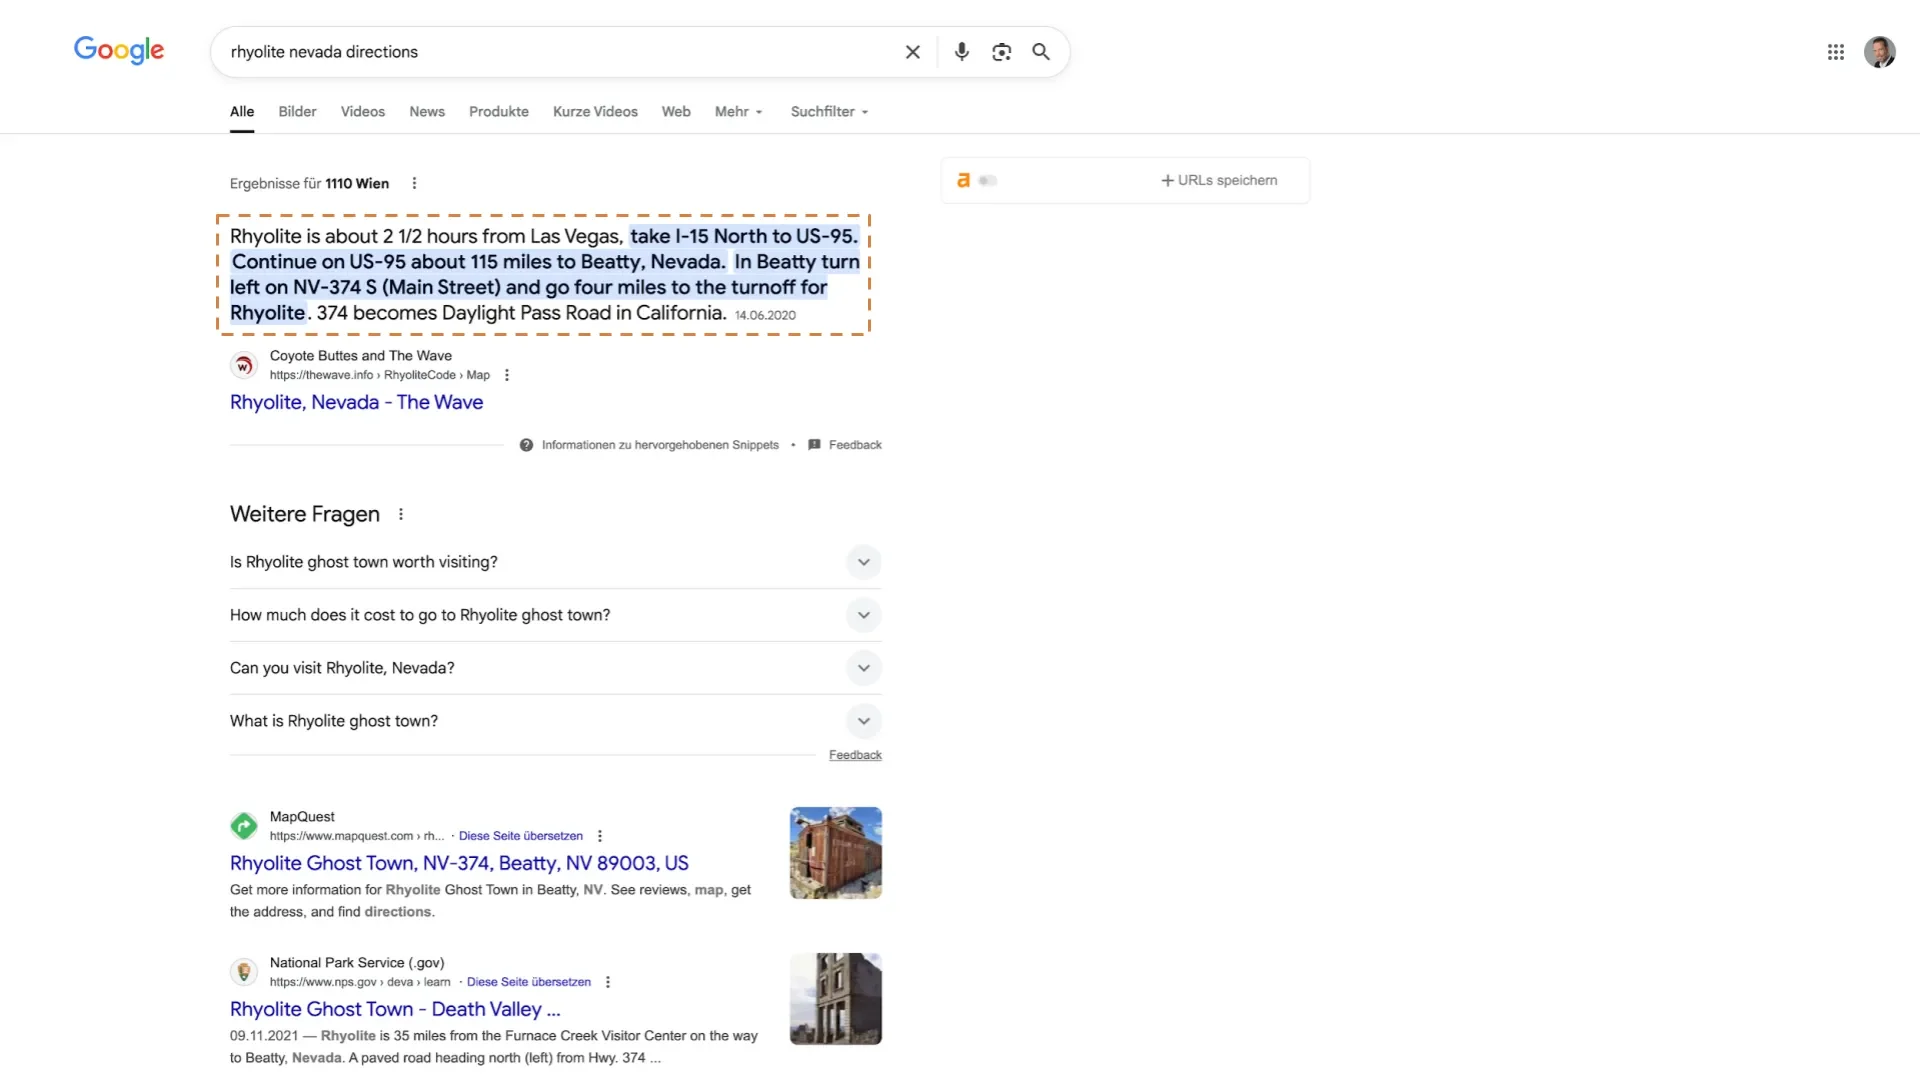Toggle the switch next to orange 'a' icon
Viewport: 1920px width, 1080px height.
point(988,181)
